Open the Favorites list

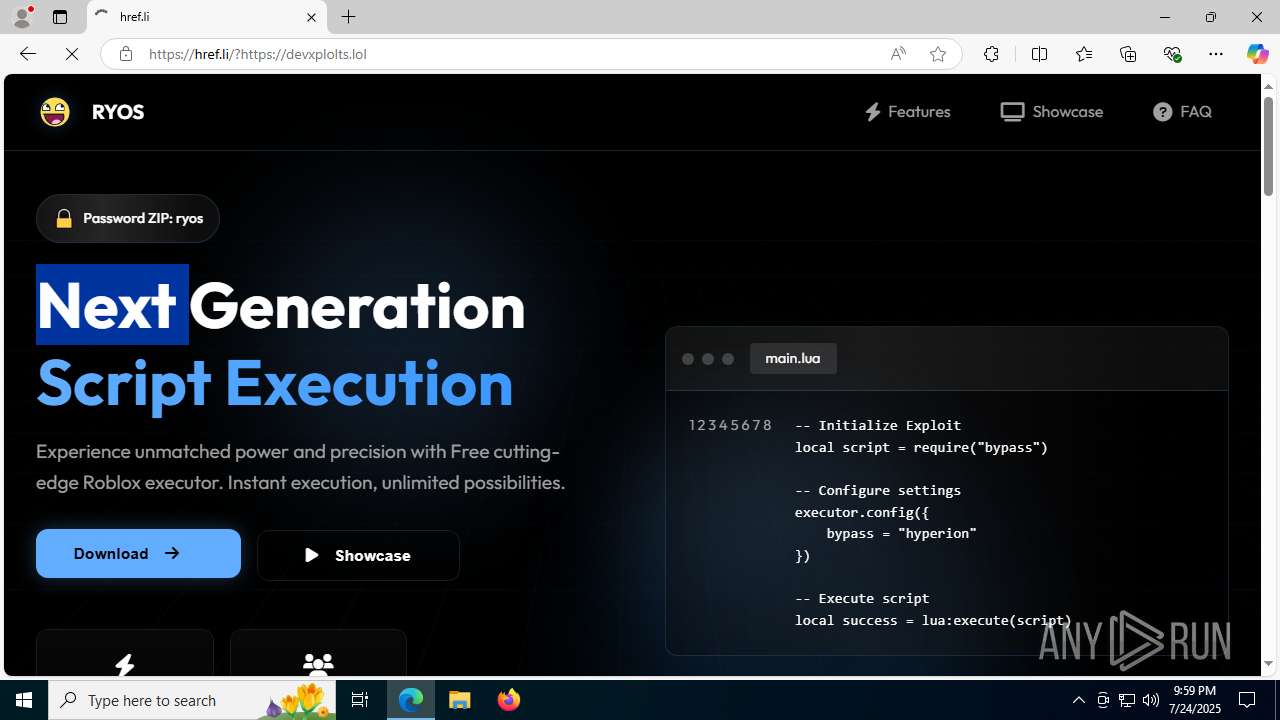point(1083,54)
